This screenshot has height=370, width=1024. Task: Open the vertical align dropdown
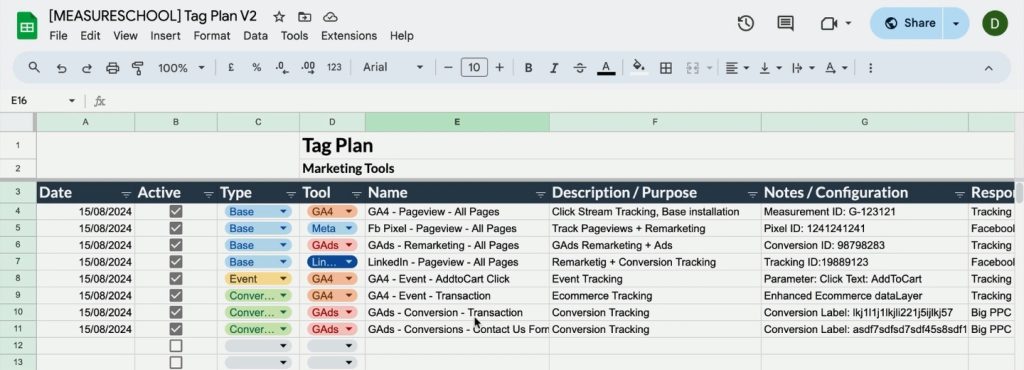771,68
